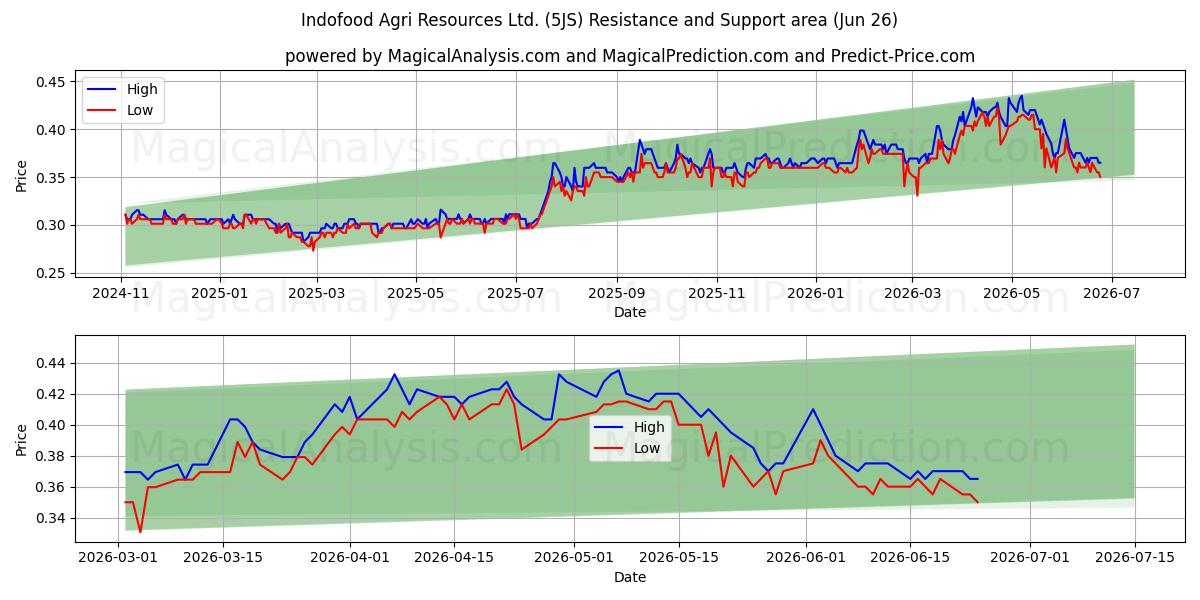
Task: Click the 2026-01 tick label
Action: point(815,293)
